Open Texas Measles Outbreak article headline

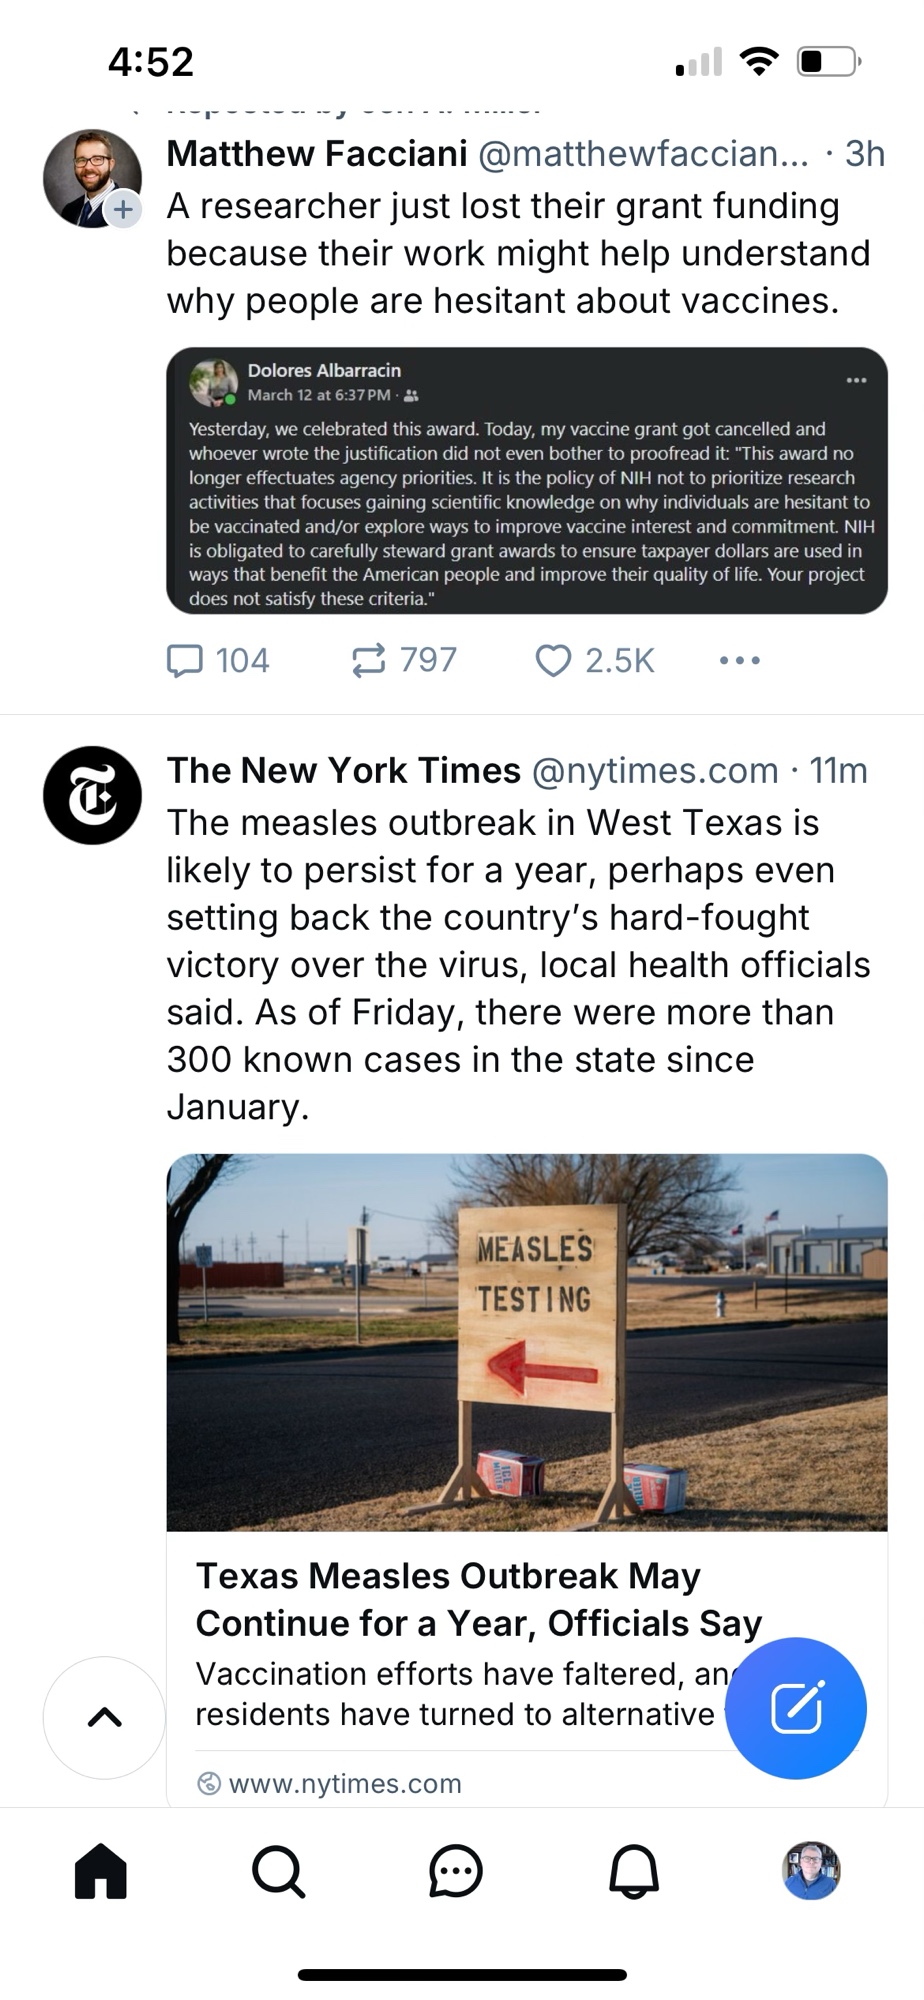click(478, 1599)
